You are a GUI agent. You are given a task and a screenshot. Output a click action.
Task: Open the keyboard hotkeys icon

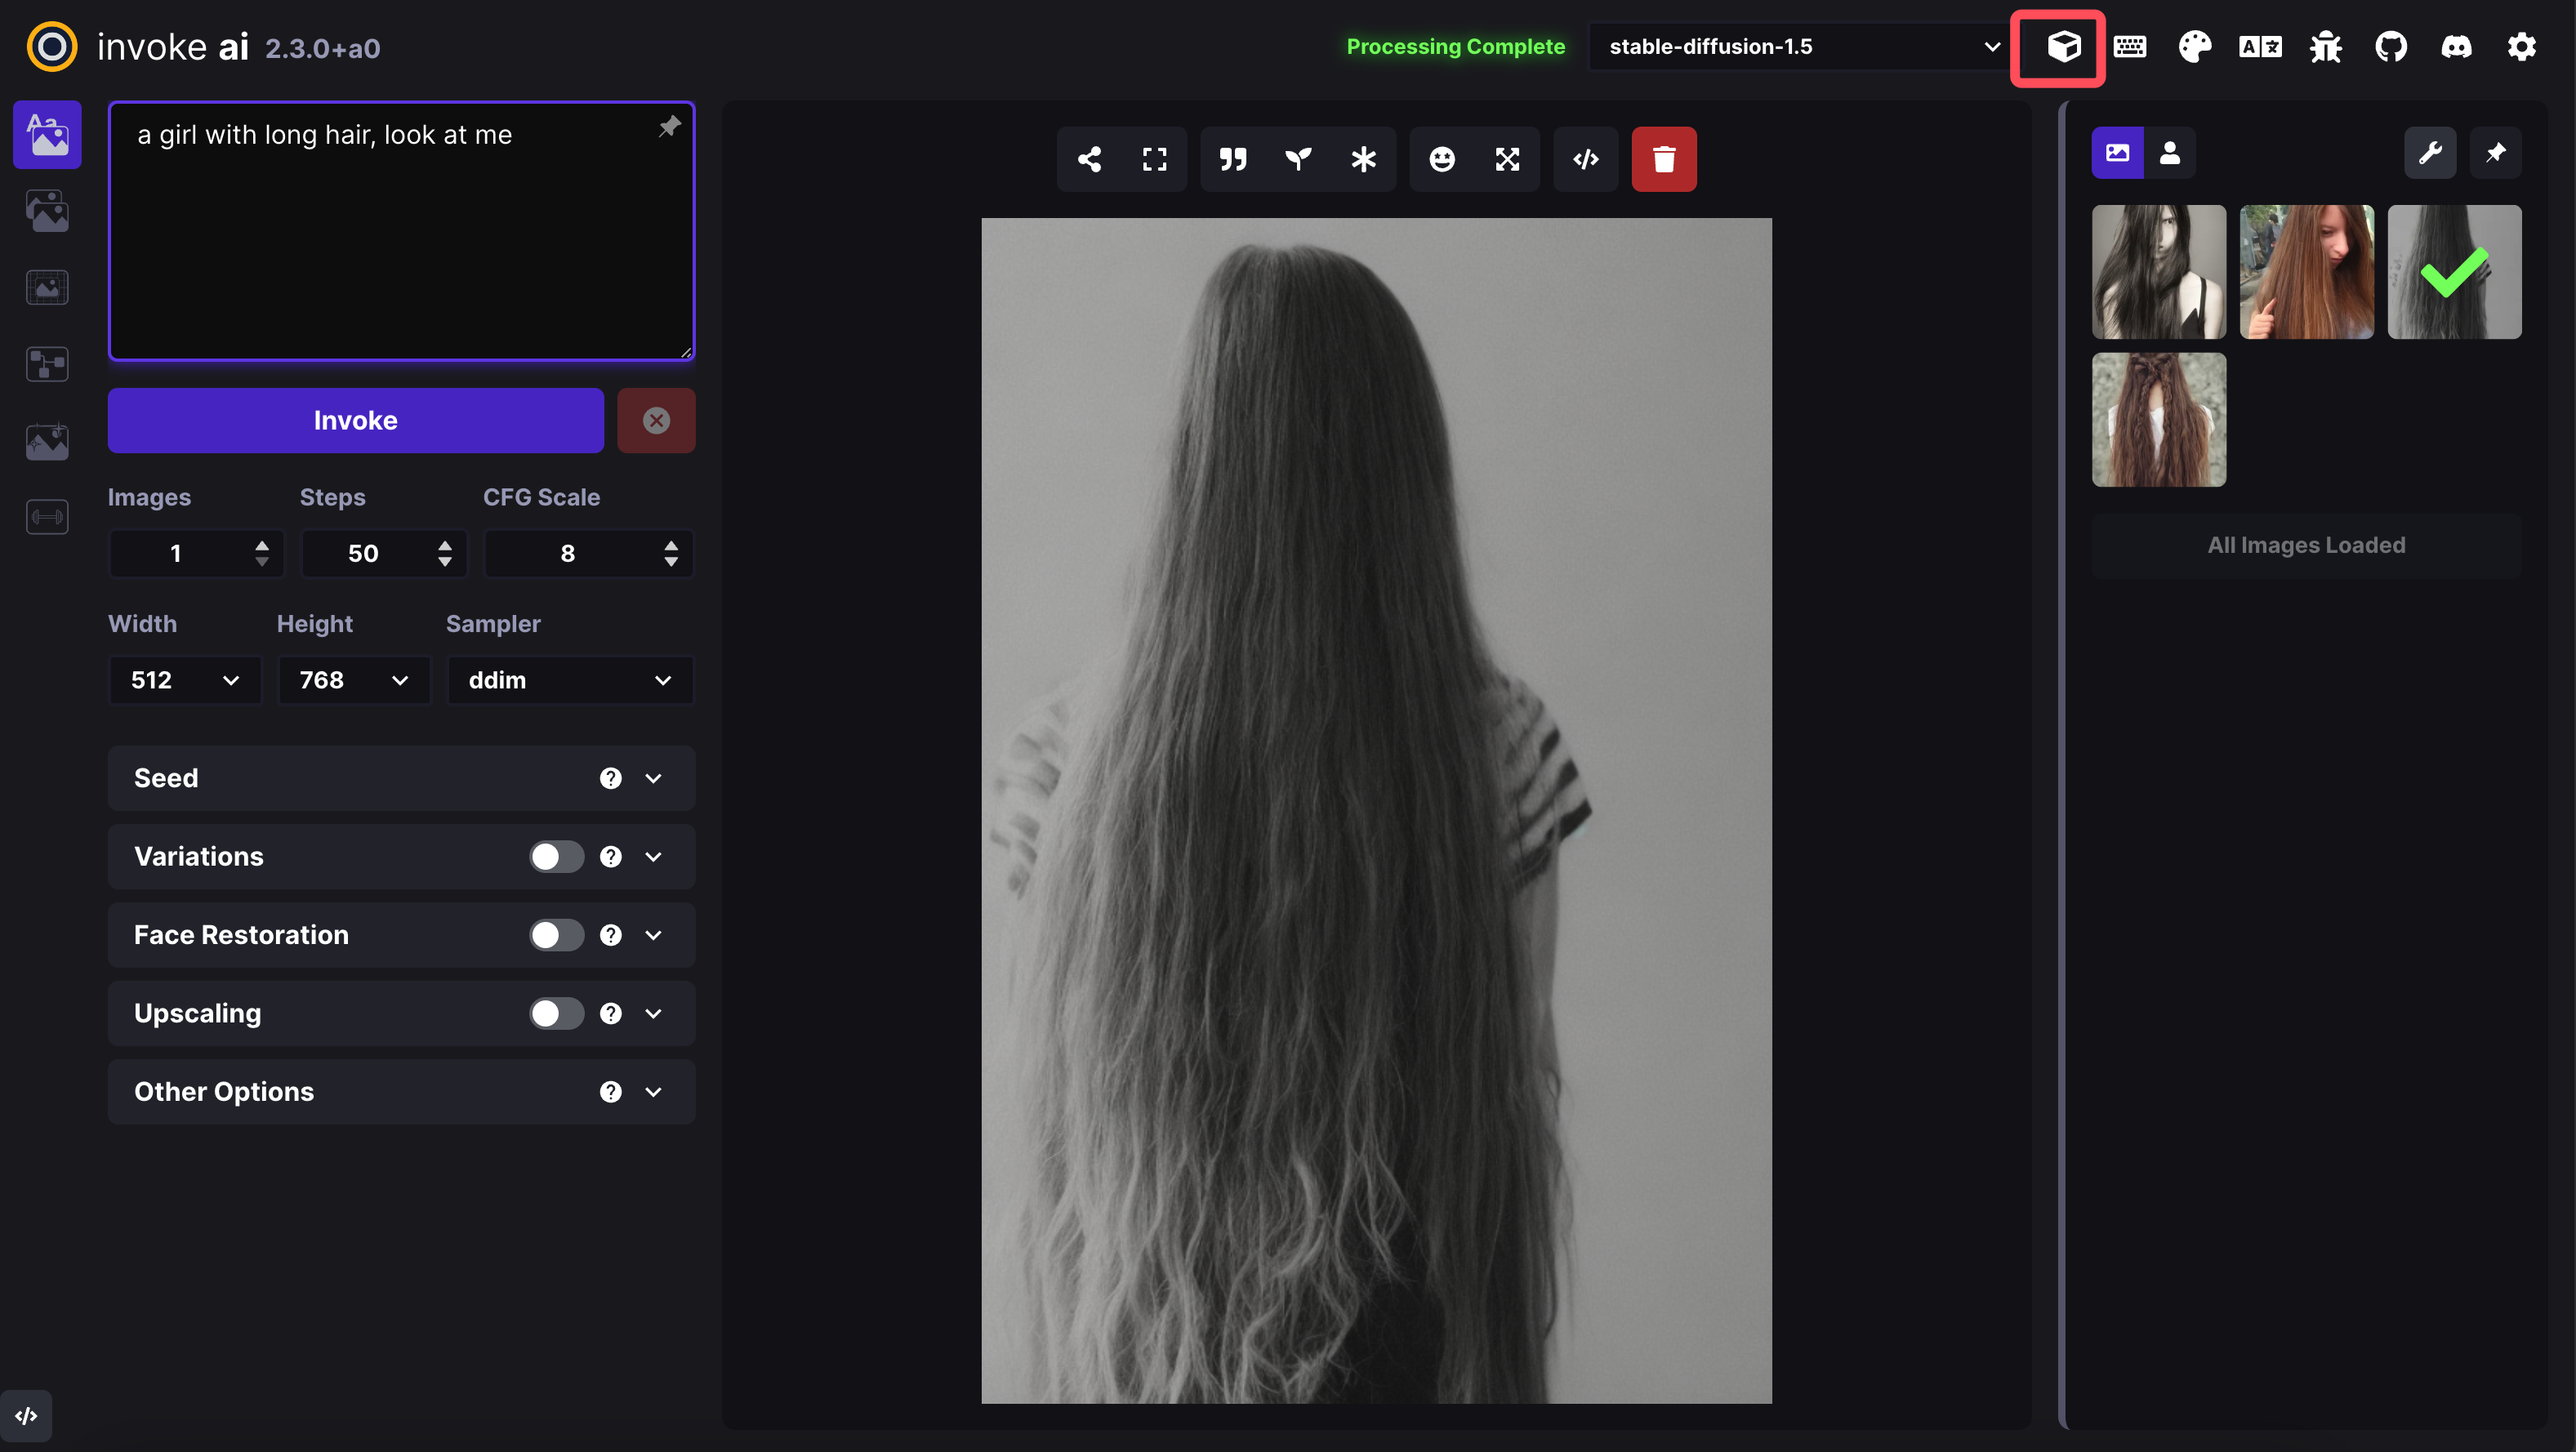[2129, 47]
